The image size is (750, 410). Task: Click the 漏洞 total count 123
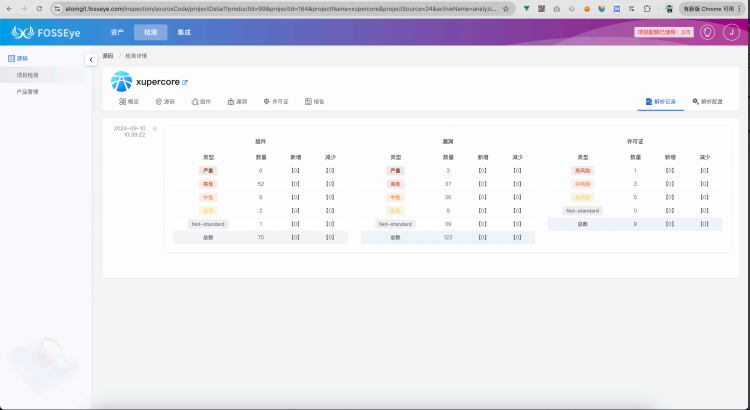pyautogui.click(x=448, y=237)
